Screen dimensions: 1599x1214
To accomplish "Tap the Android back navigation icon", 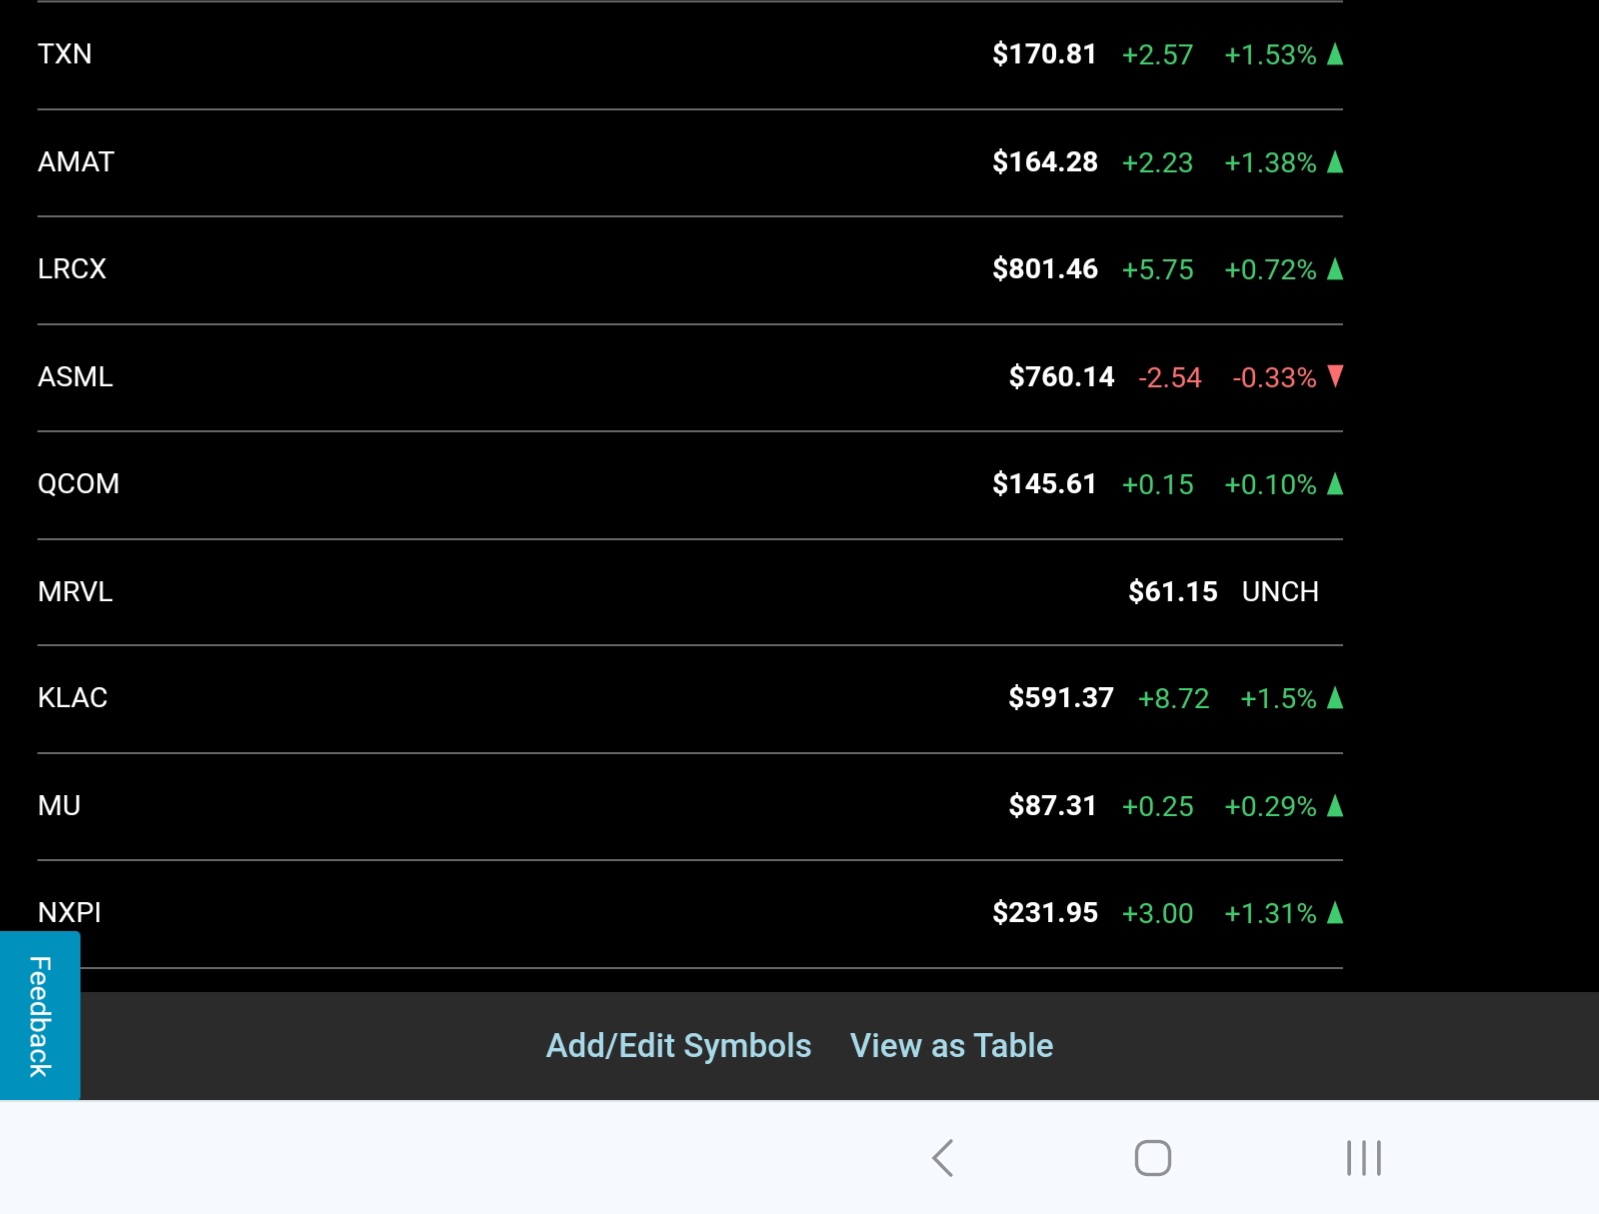I will (943, 1158).
